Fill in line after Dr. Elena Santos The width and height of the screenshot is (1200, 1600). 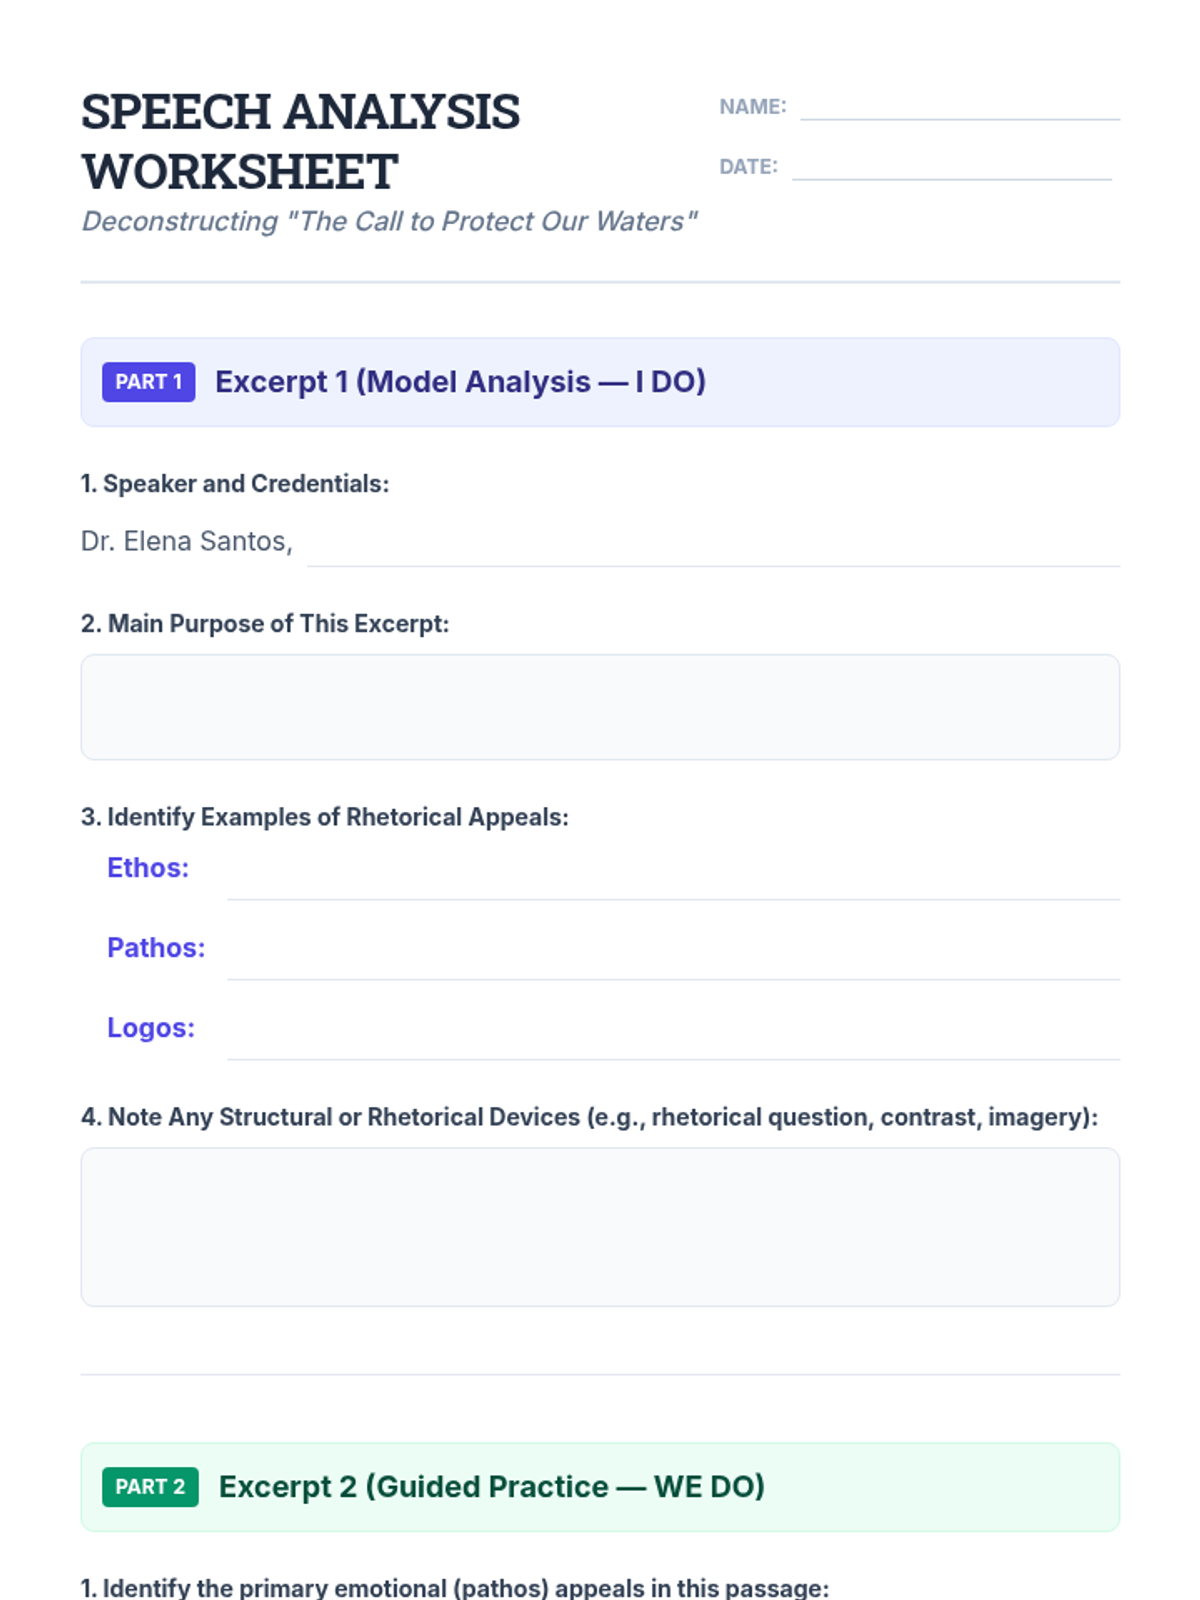[712, 546]
